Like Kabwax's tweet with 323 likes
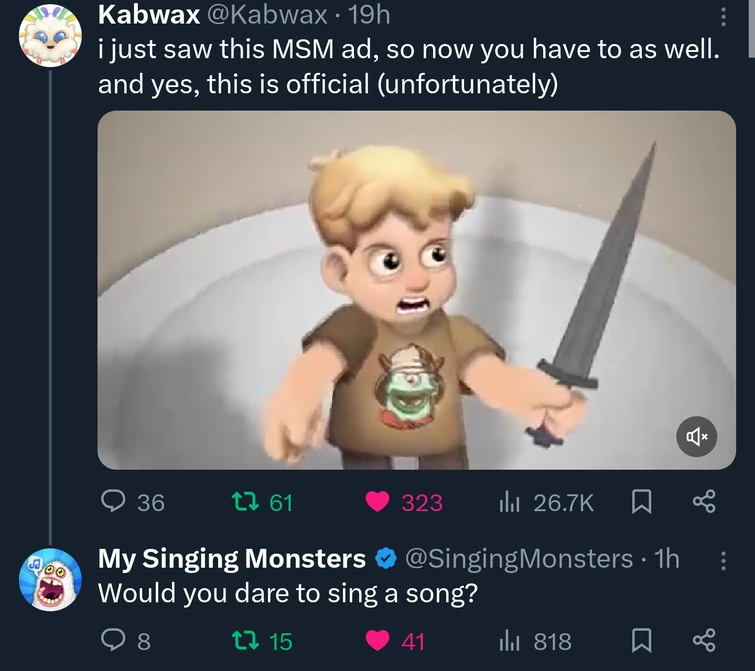This screenshot has width=755, height=671. click(378, 502)
